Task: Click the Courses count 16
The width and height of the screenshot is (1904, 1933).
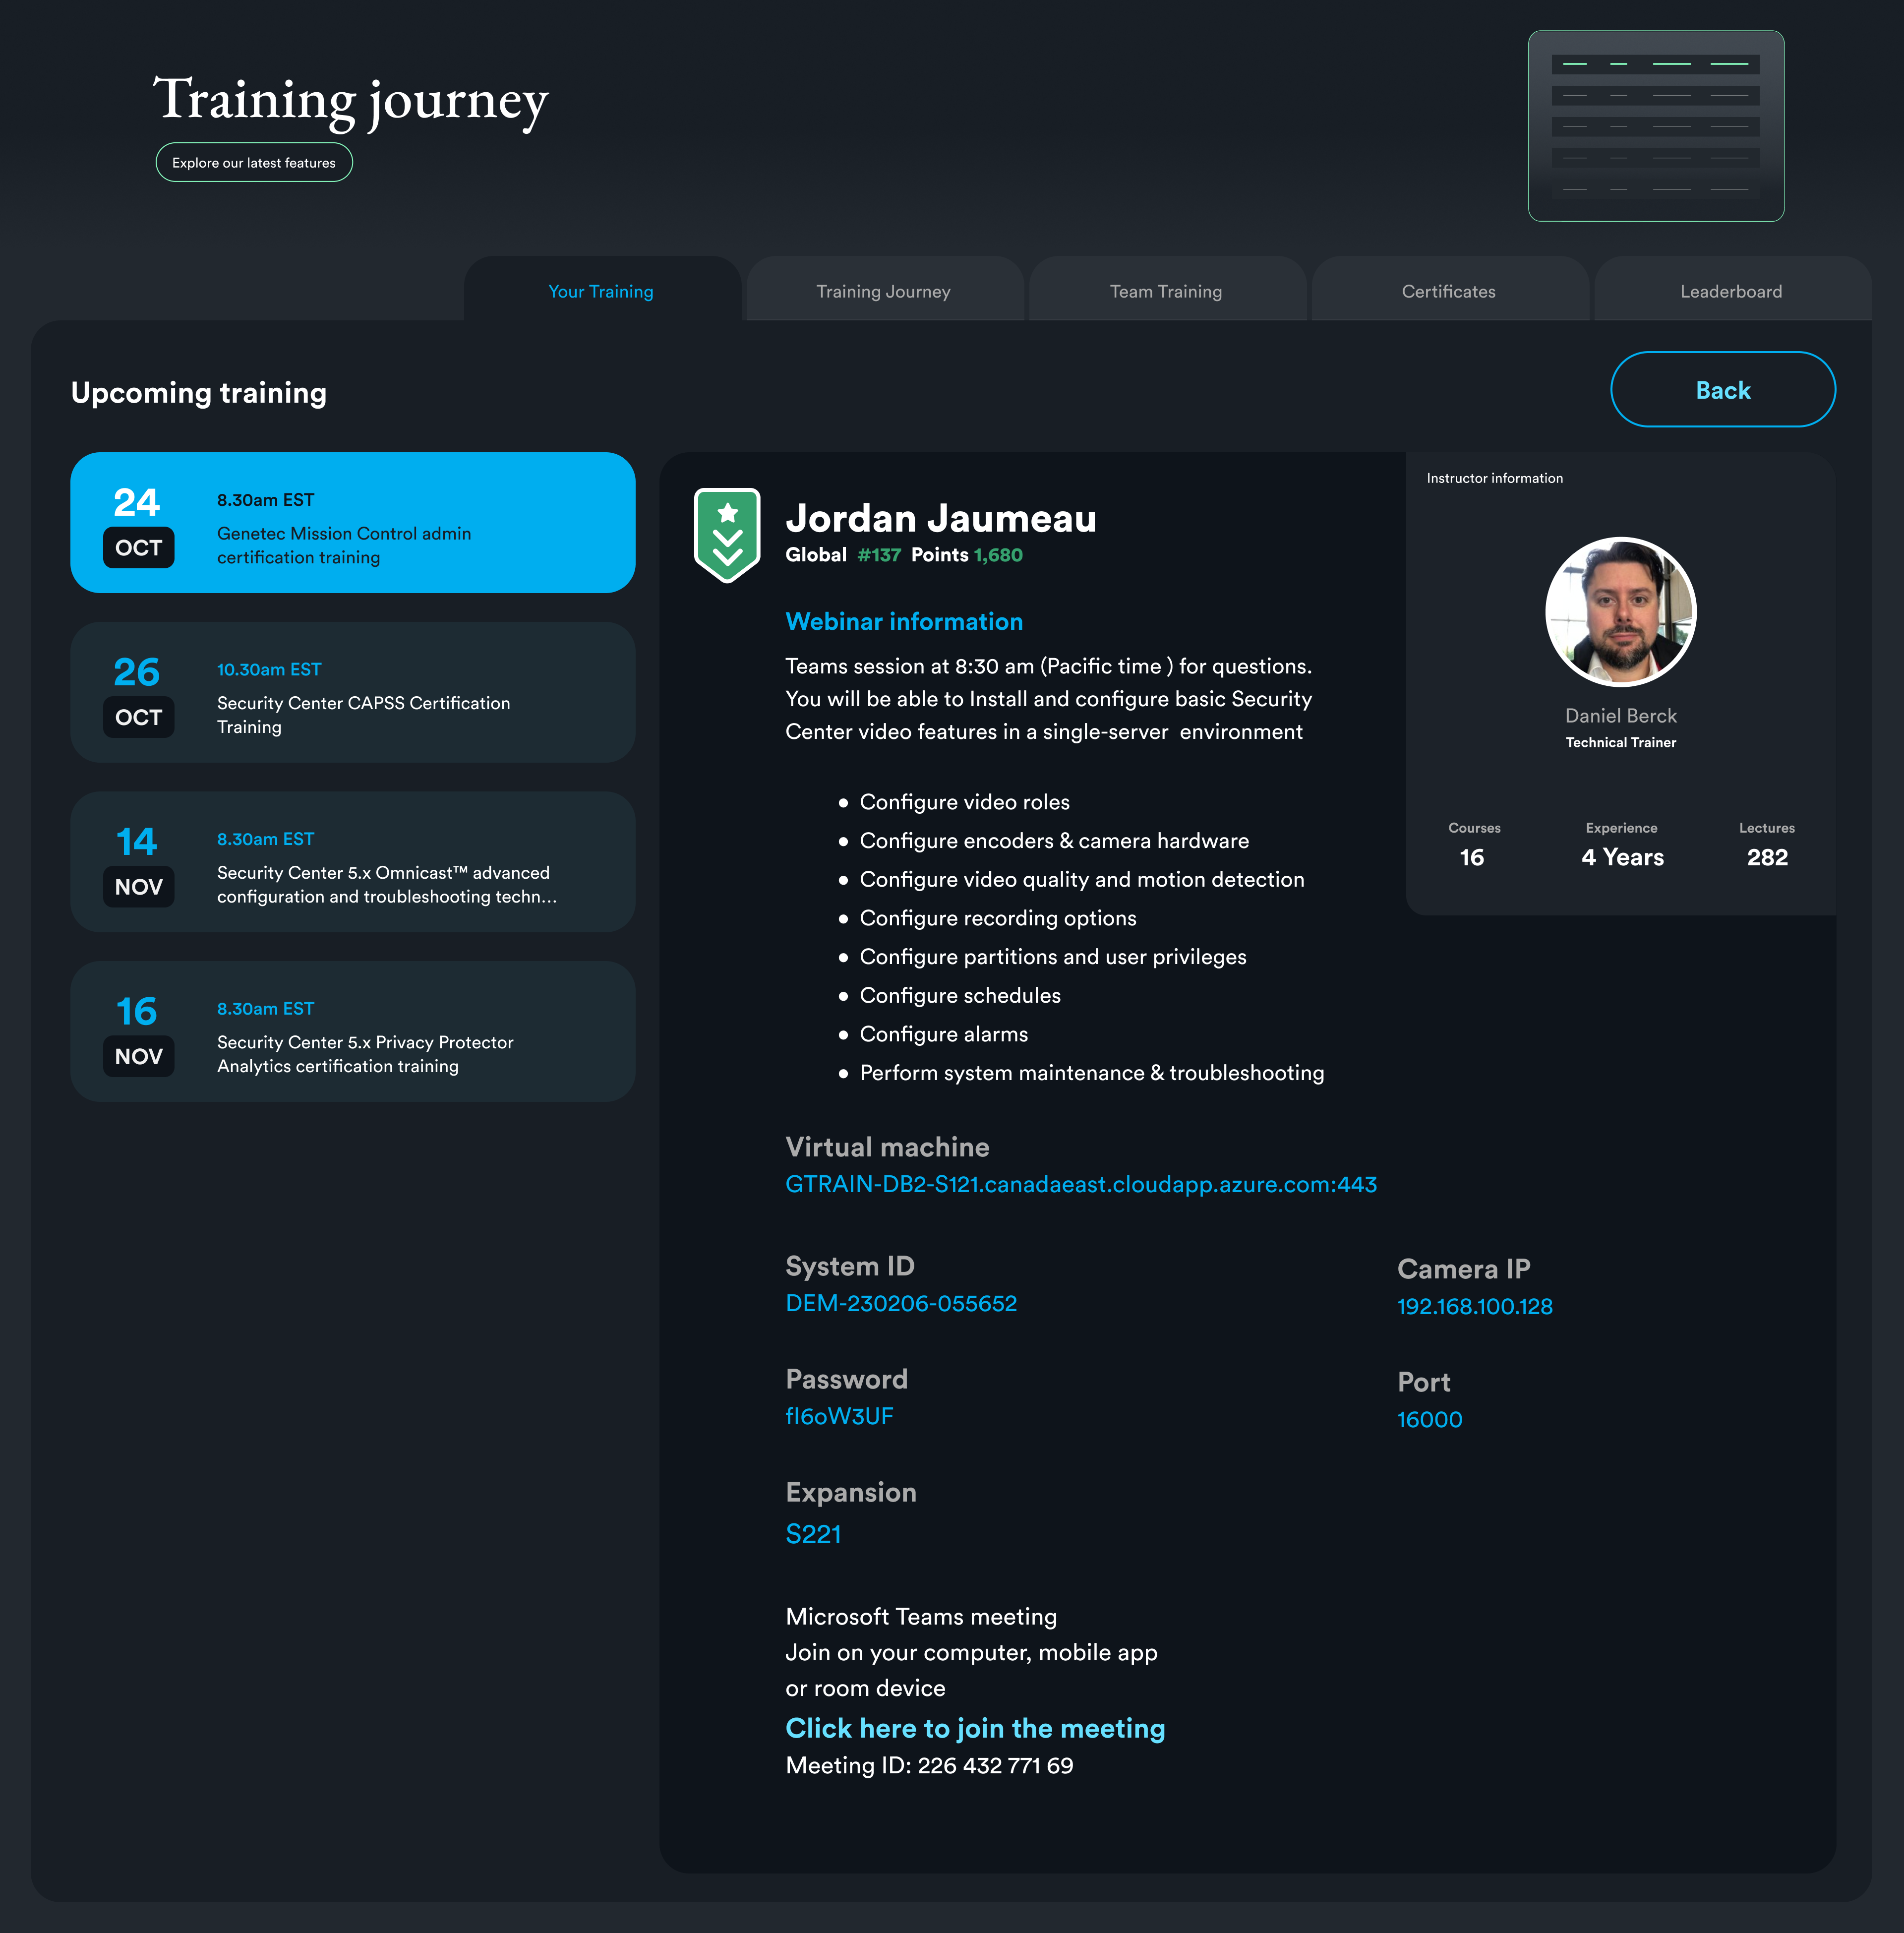Action: (x=1472, y=858)
